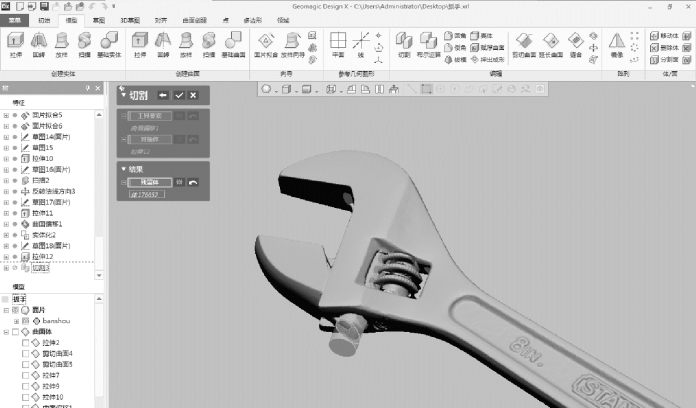
Task: Confirm the Cut dialog with checkmark button
Action: coord(179,95)
